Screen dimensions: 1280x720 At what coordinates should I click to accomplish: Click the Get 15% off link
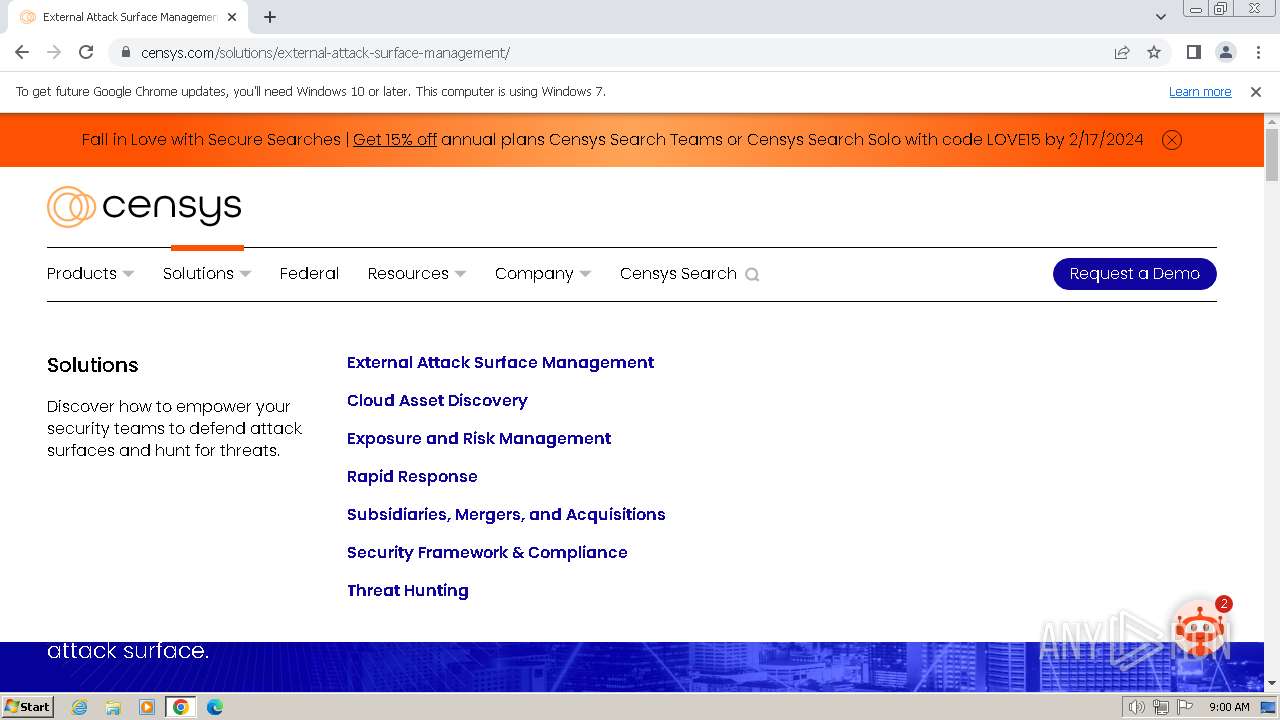coord(395,140)
